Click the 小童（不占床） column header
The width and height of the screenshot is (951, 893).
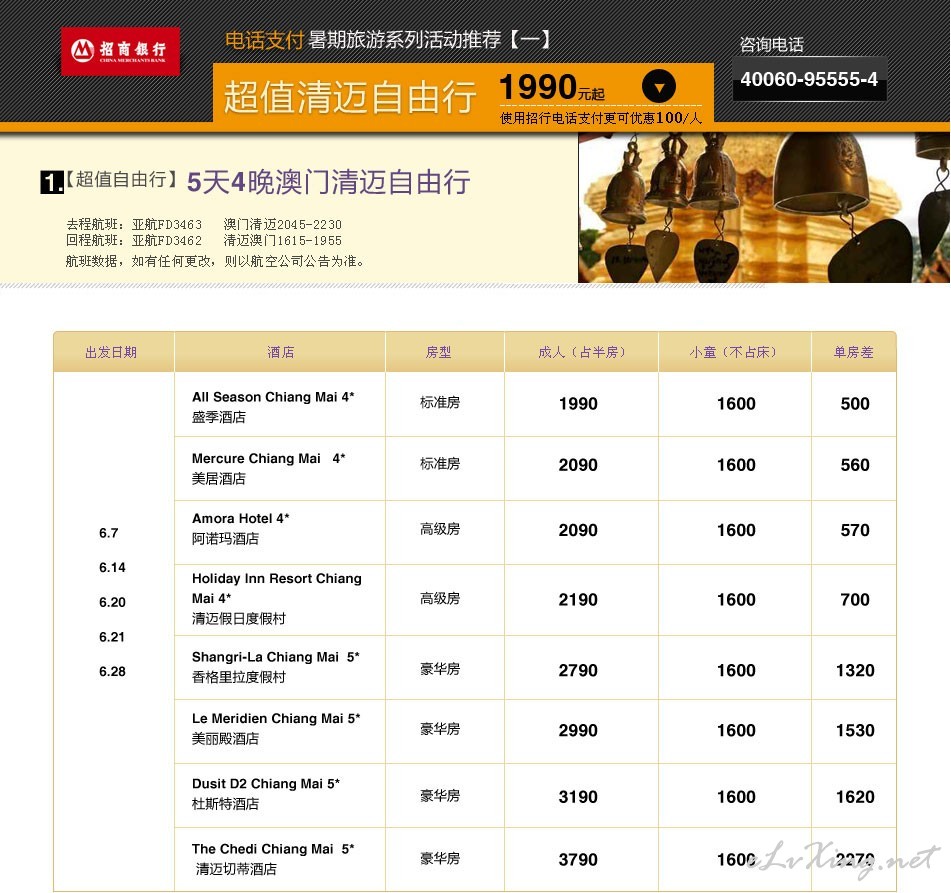[x=733, y=352]
